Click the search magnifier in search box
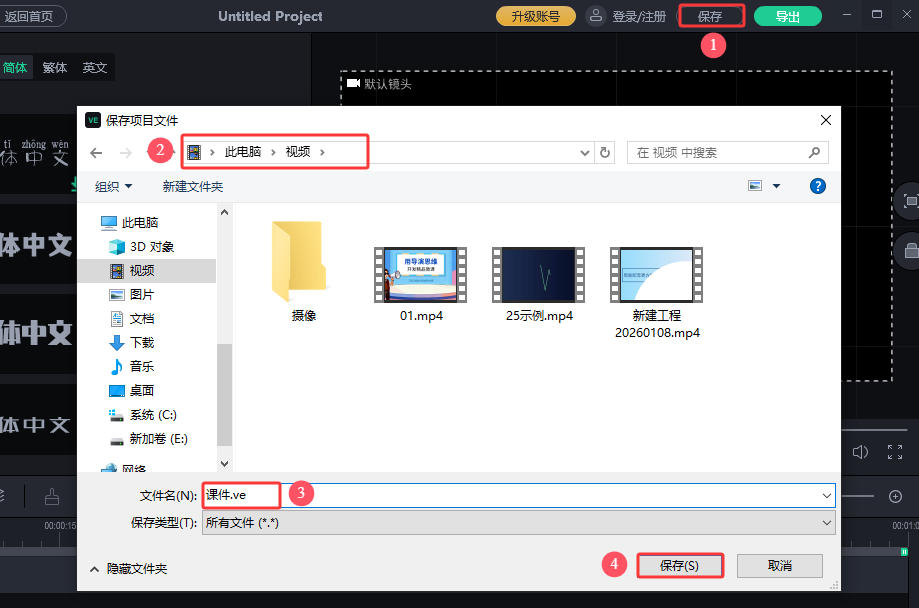The image size is (919, 608). [815, 152]
